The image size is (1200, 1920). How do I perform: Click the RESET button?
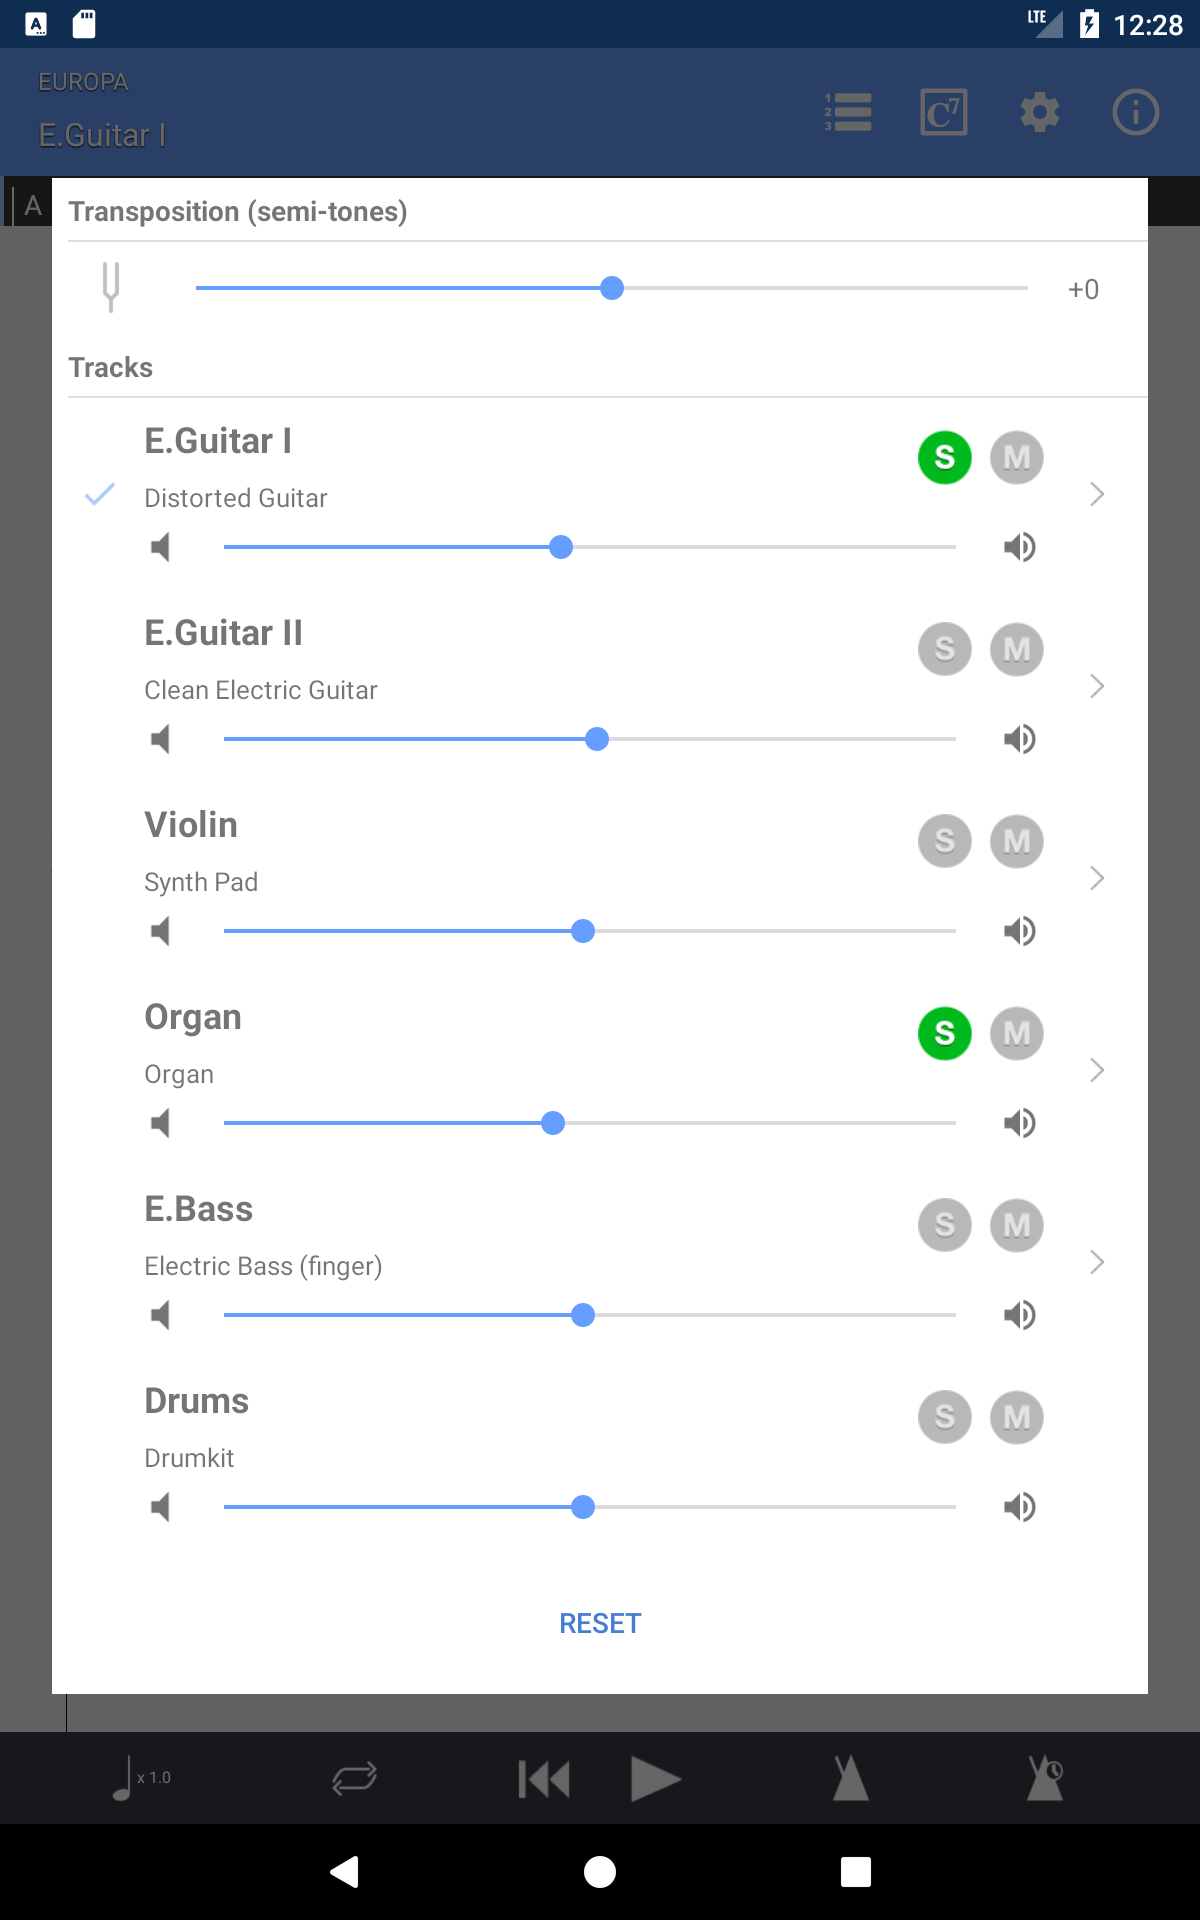click(600, 1623)
